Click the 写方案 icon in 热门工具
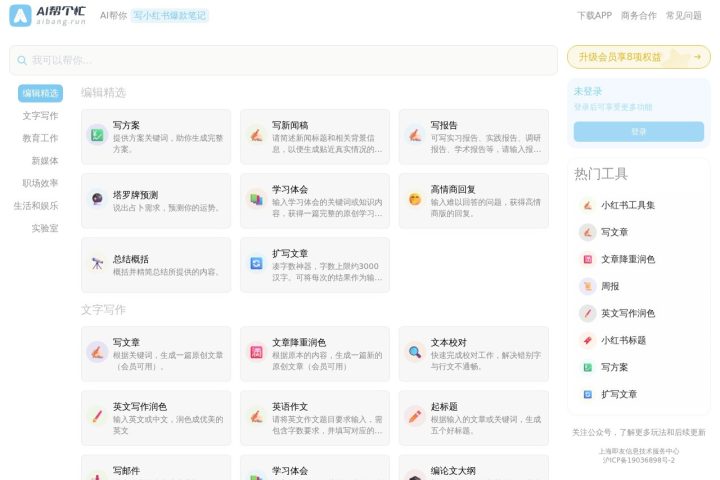Screen dimensions: 720x480 point(587,367)
